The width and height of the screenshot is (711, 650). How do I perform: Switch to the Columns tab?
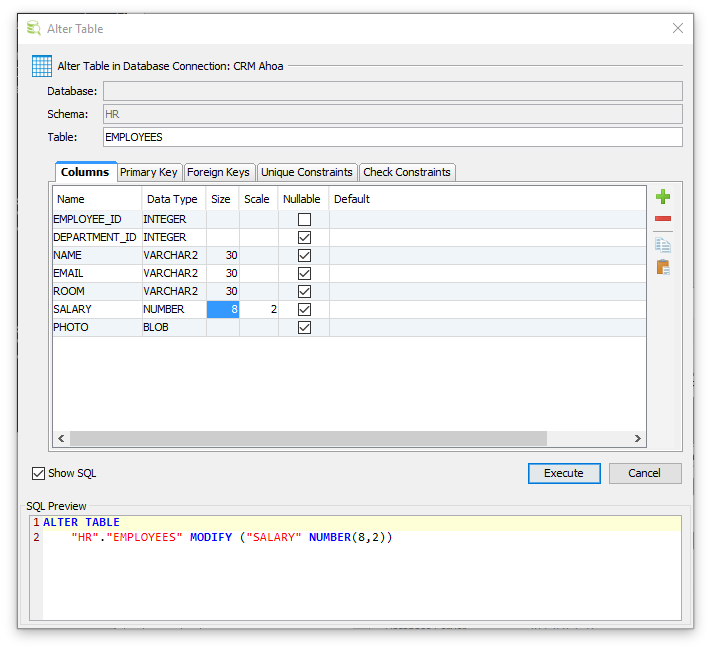pos(85,172)
